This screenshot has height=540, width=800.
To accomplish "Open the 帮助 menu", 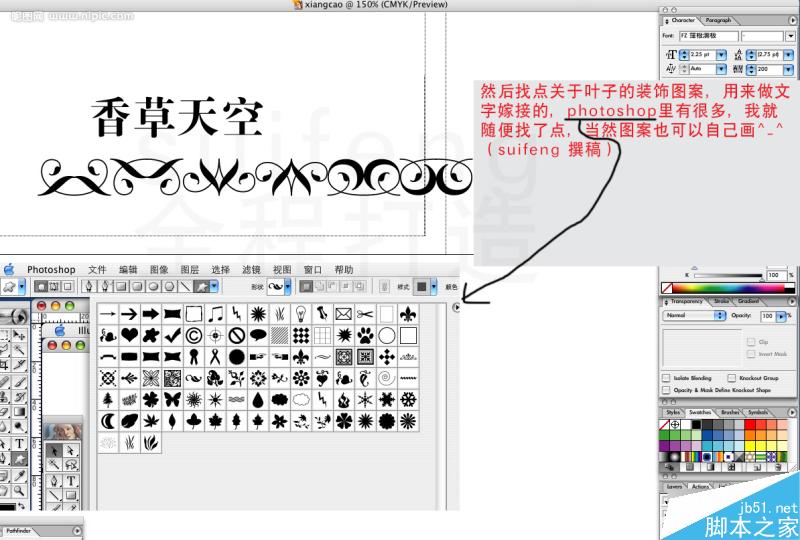I will pos(344,269).
